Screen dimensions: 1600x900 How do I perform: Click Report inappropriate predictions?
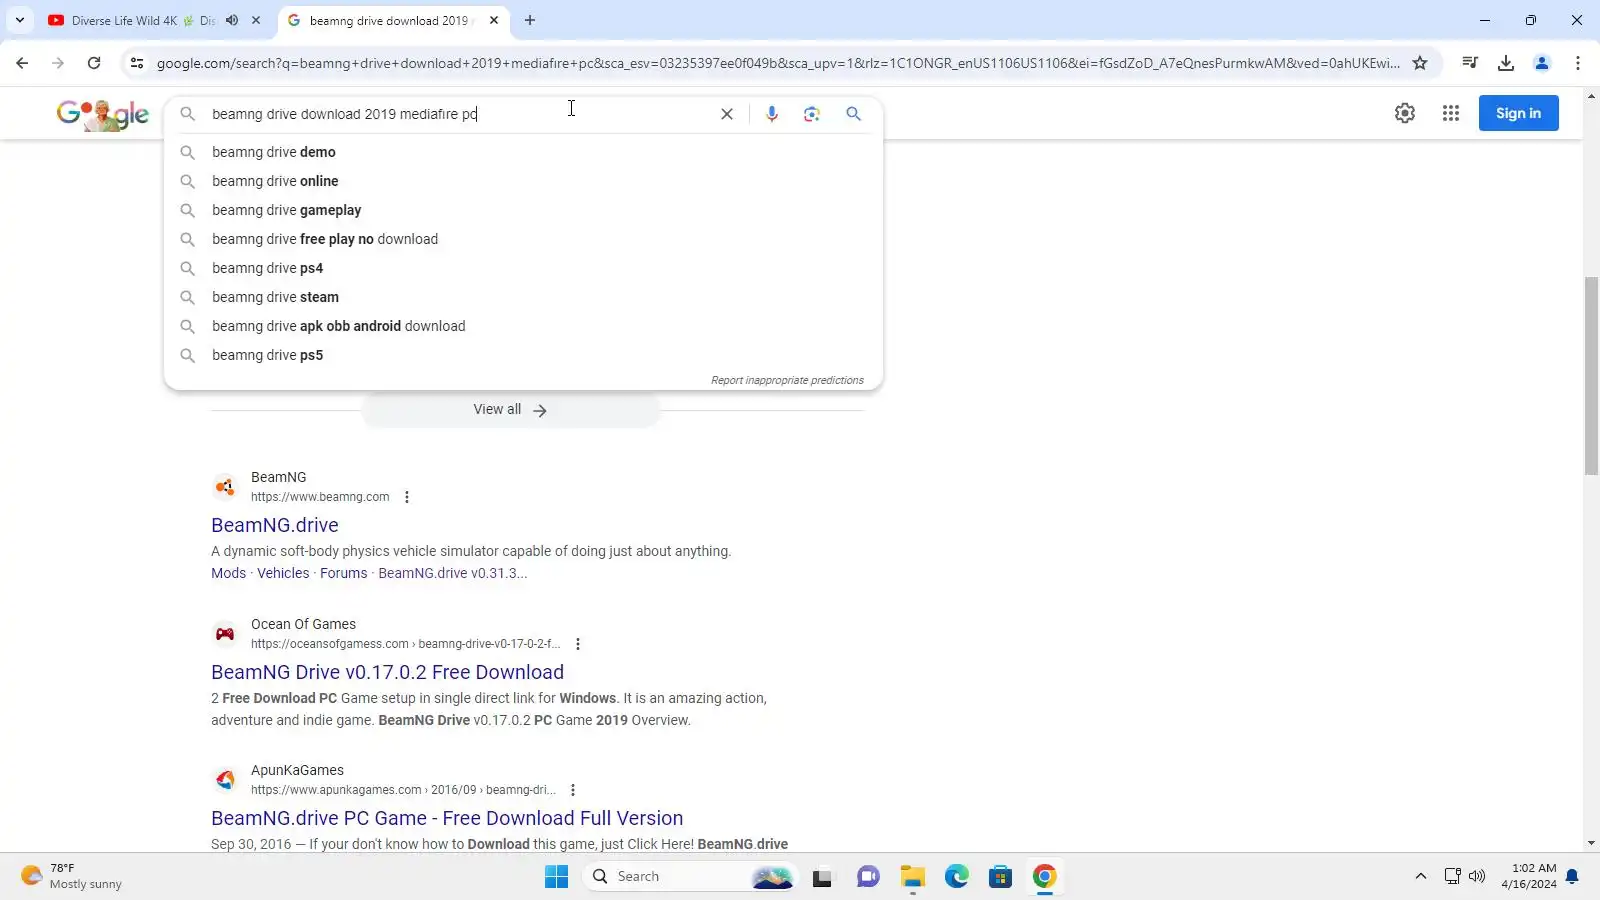click(787, 380)
